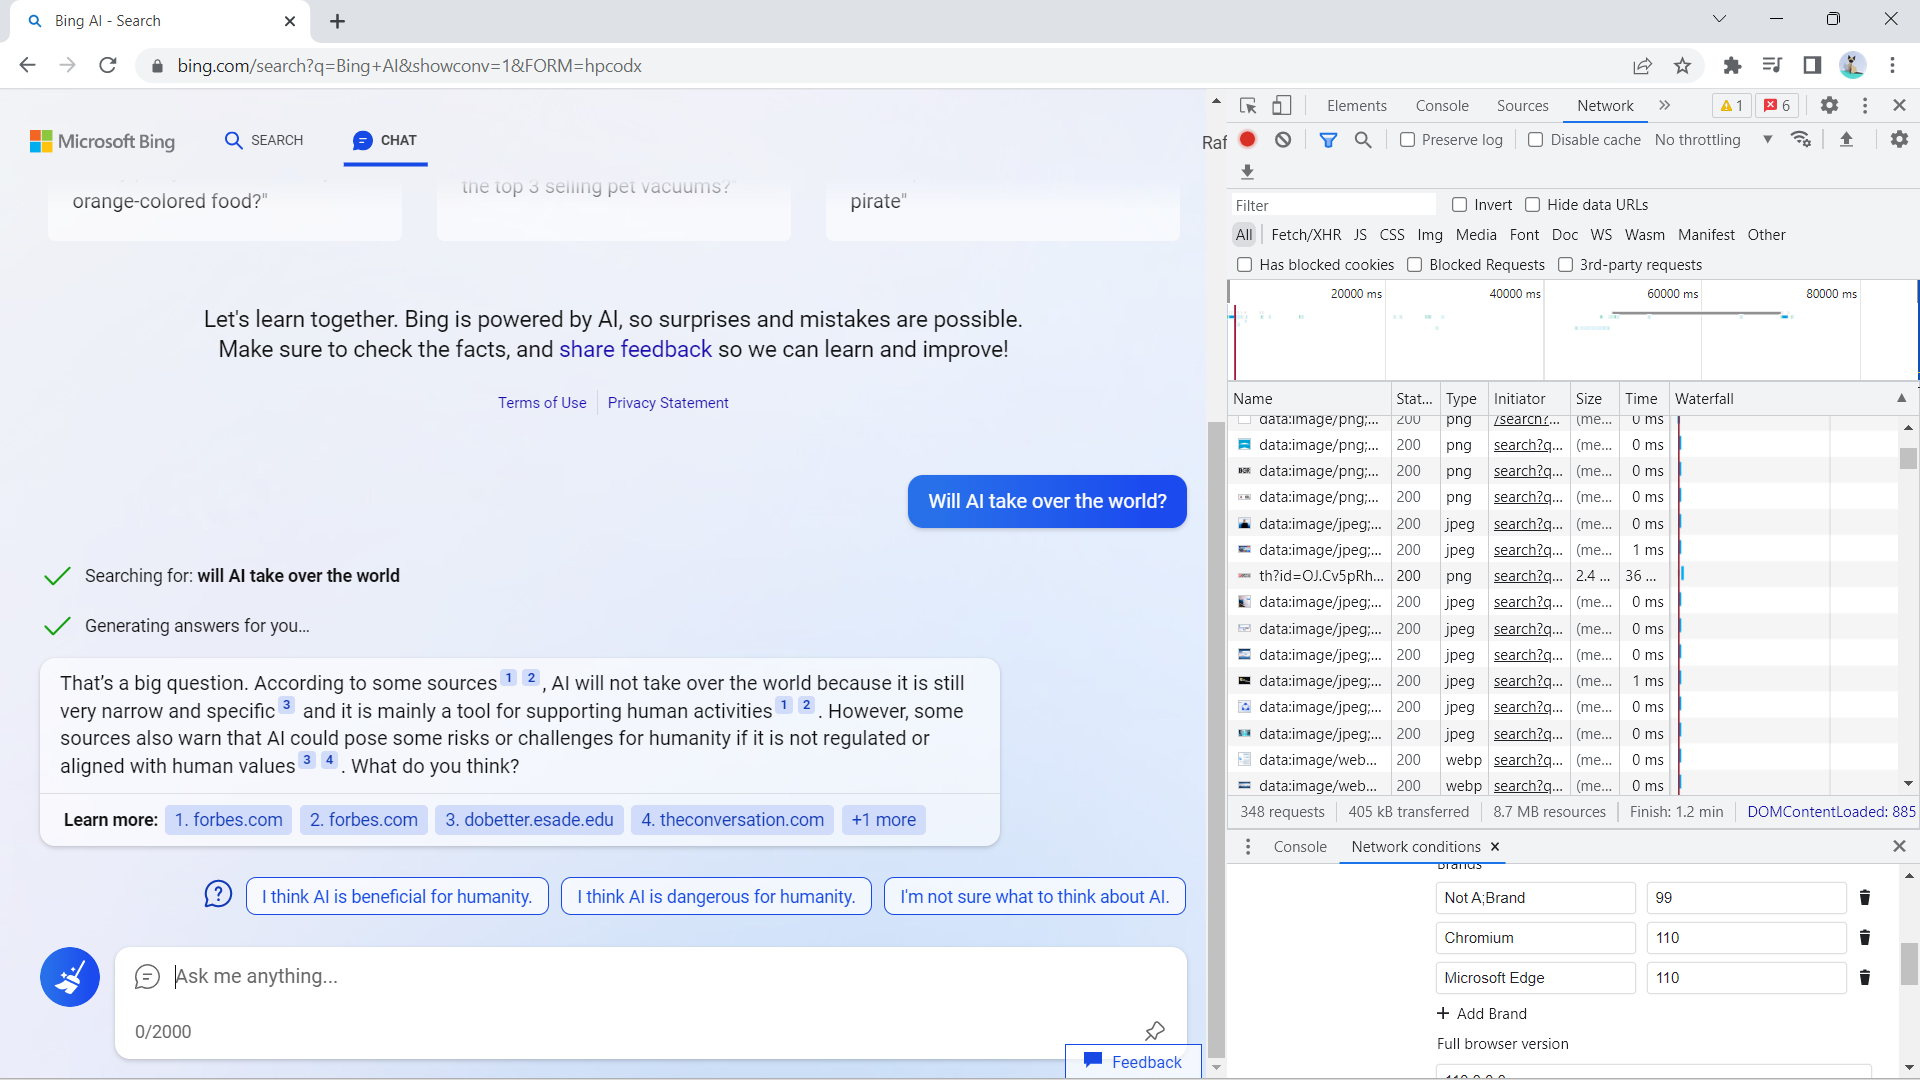1920x1080 pixels.
Task: Import HAR file with upload arrow icon
Action: 1847,140
